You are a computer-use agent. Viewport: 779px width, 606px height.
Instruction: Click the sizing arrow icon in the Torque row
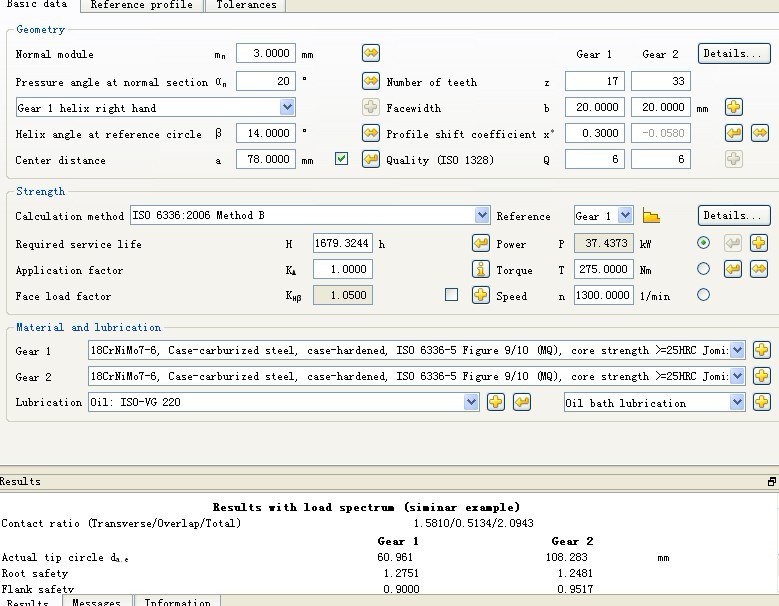click(x=733, y=269)
